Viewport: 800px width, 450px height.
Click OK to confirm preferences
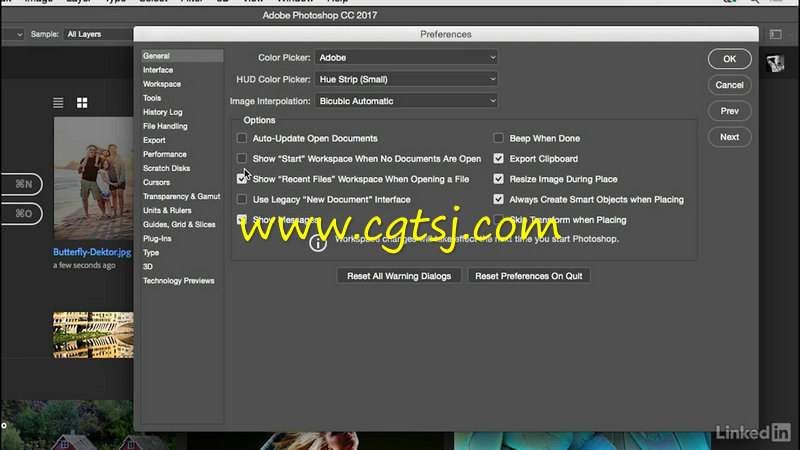[730, 59]
